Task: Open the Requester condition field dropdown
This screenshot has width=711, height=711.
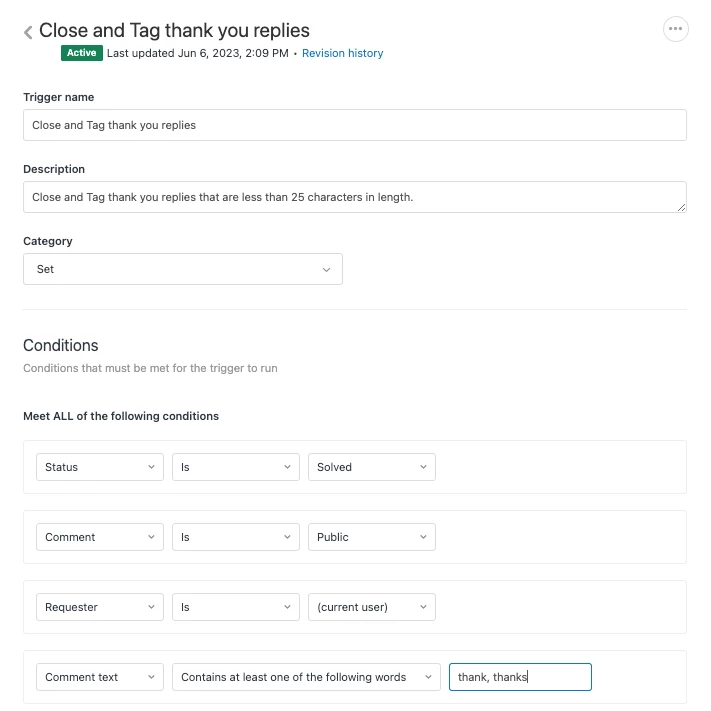Action: coord(99,607)
